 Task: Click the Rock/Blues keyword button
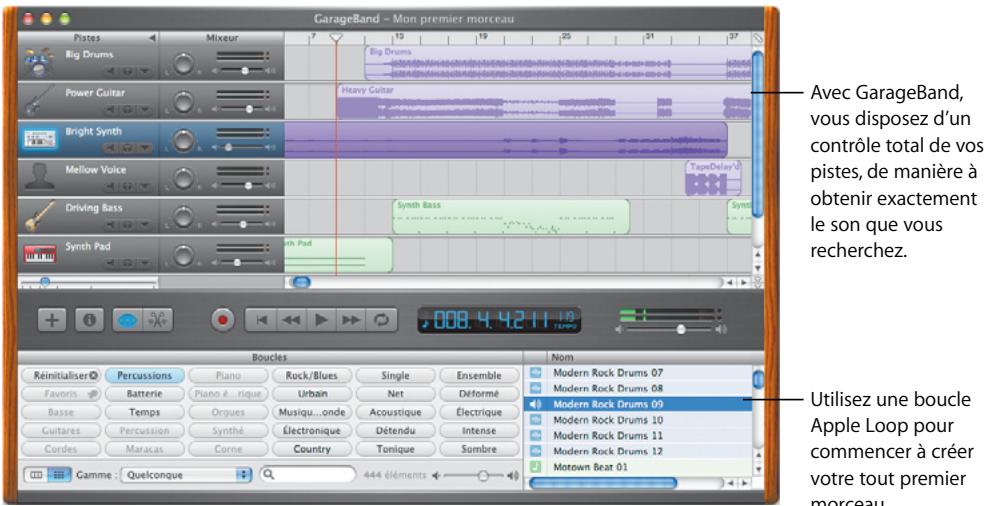pos(312,376)
